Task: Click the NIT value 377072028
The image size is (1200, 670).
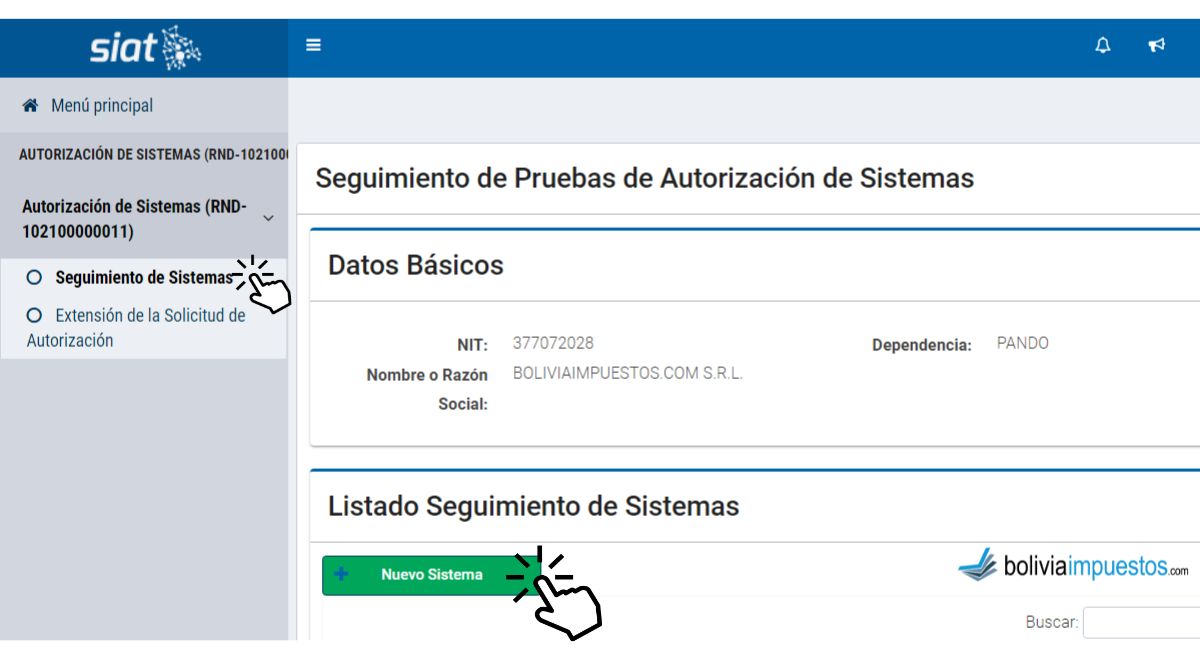Action: tap(553, 343)
